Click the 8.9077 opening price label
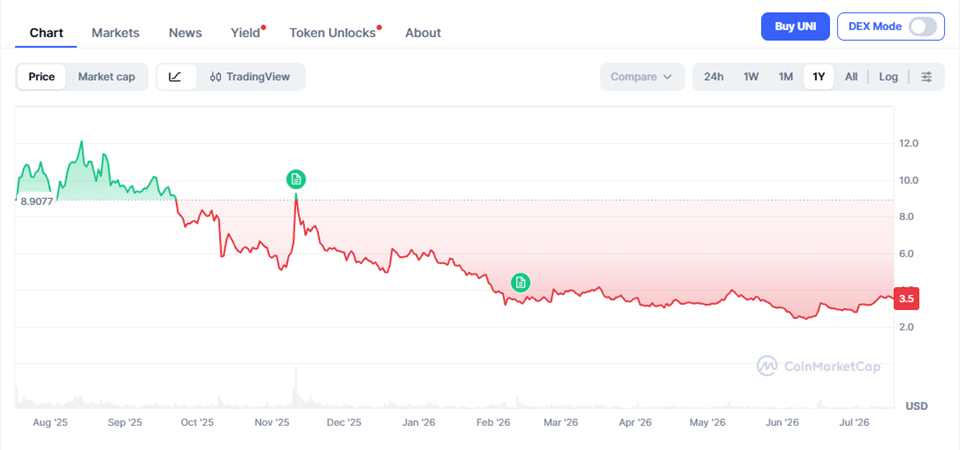Screen dimensions: 960x450 tap(37, 201)
